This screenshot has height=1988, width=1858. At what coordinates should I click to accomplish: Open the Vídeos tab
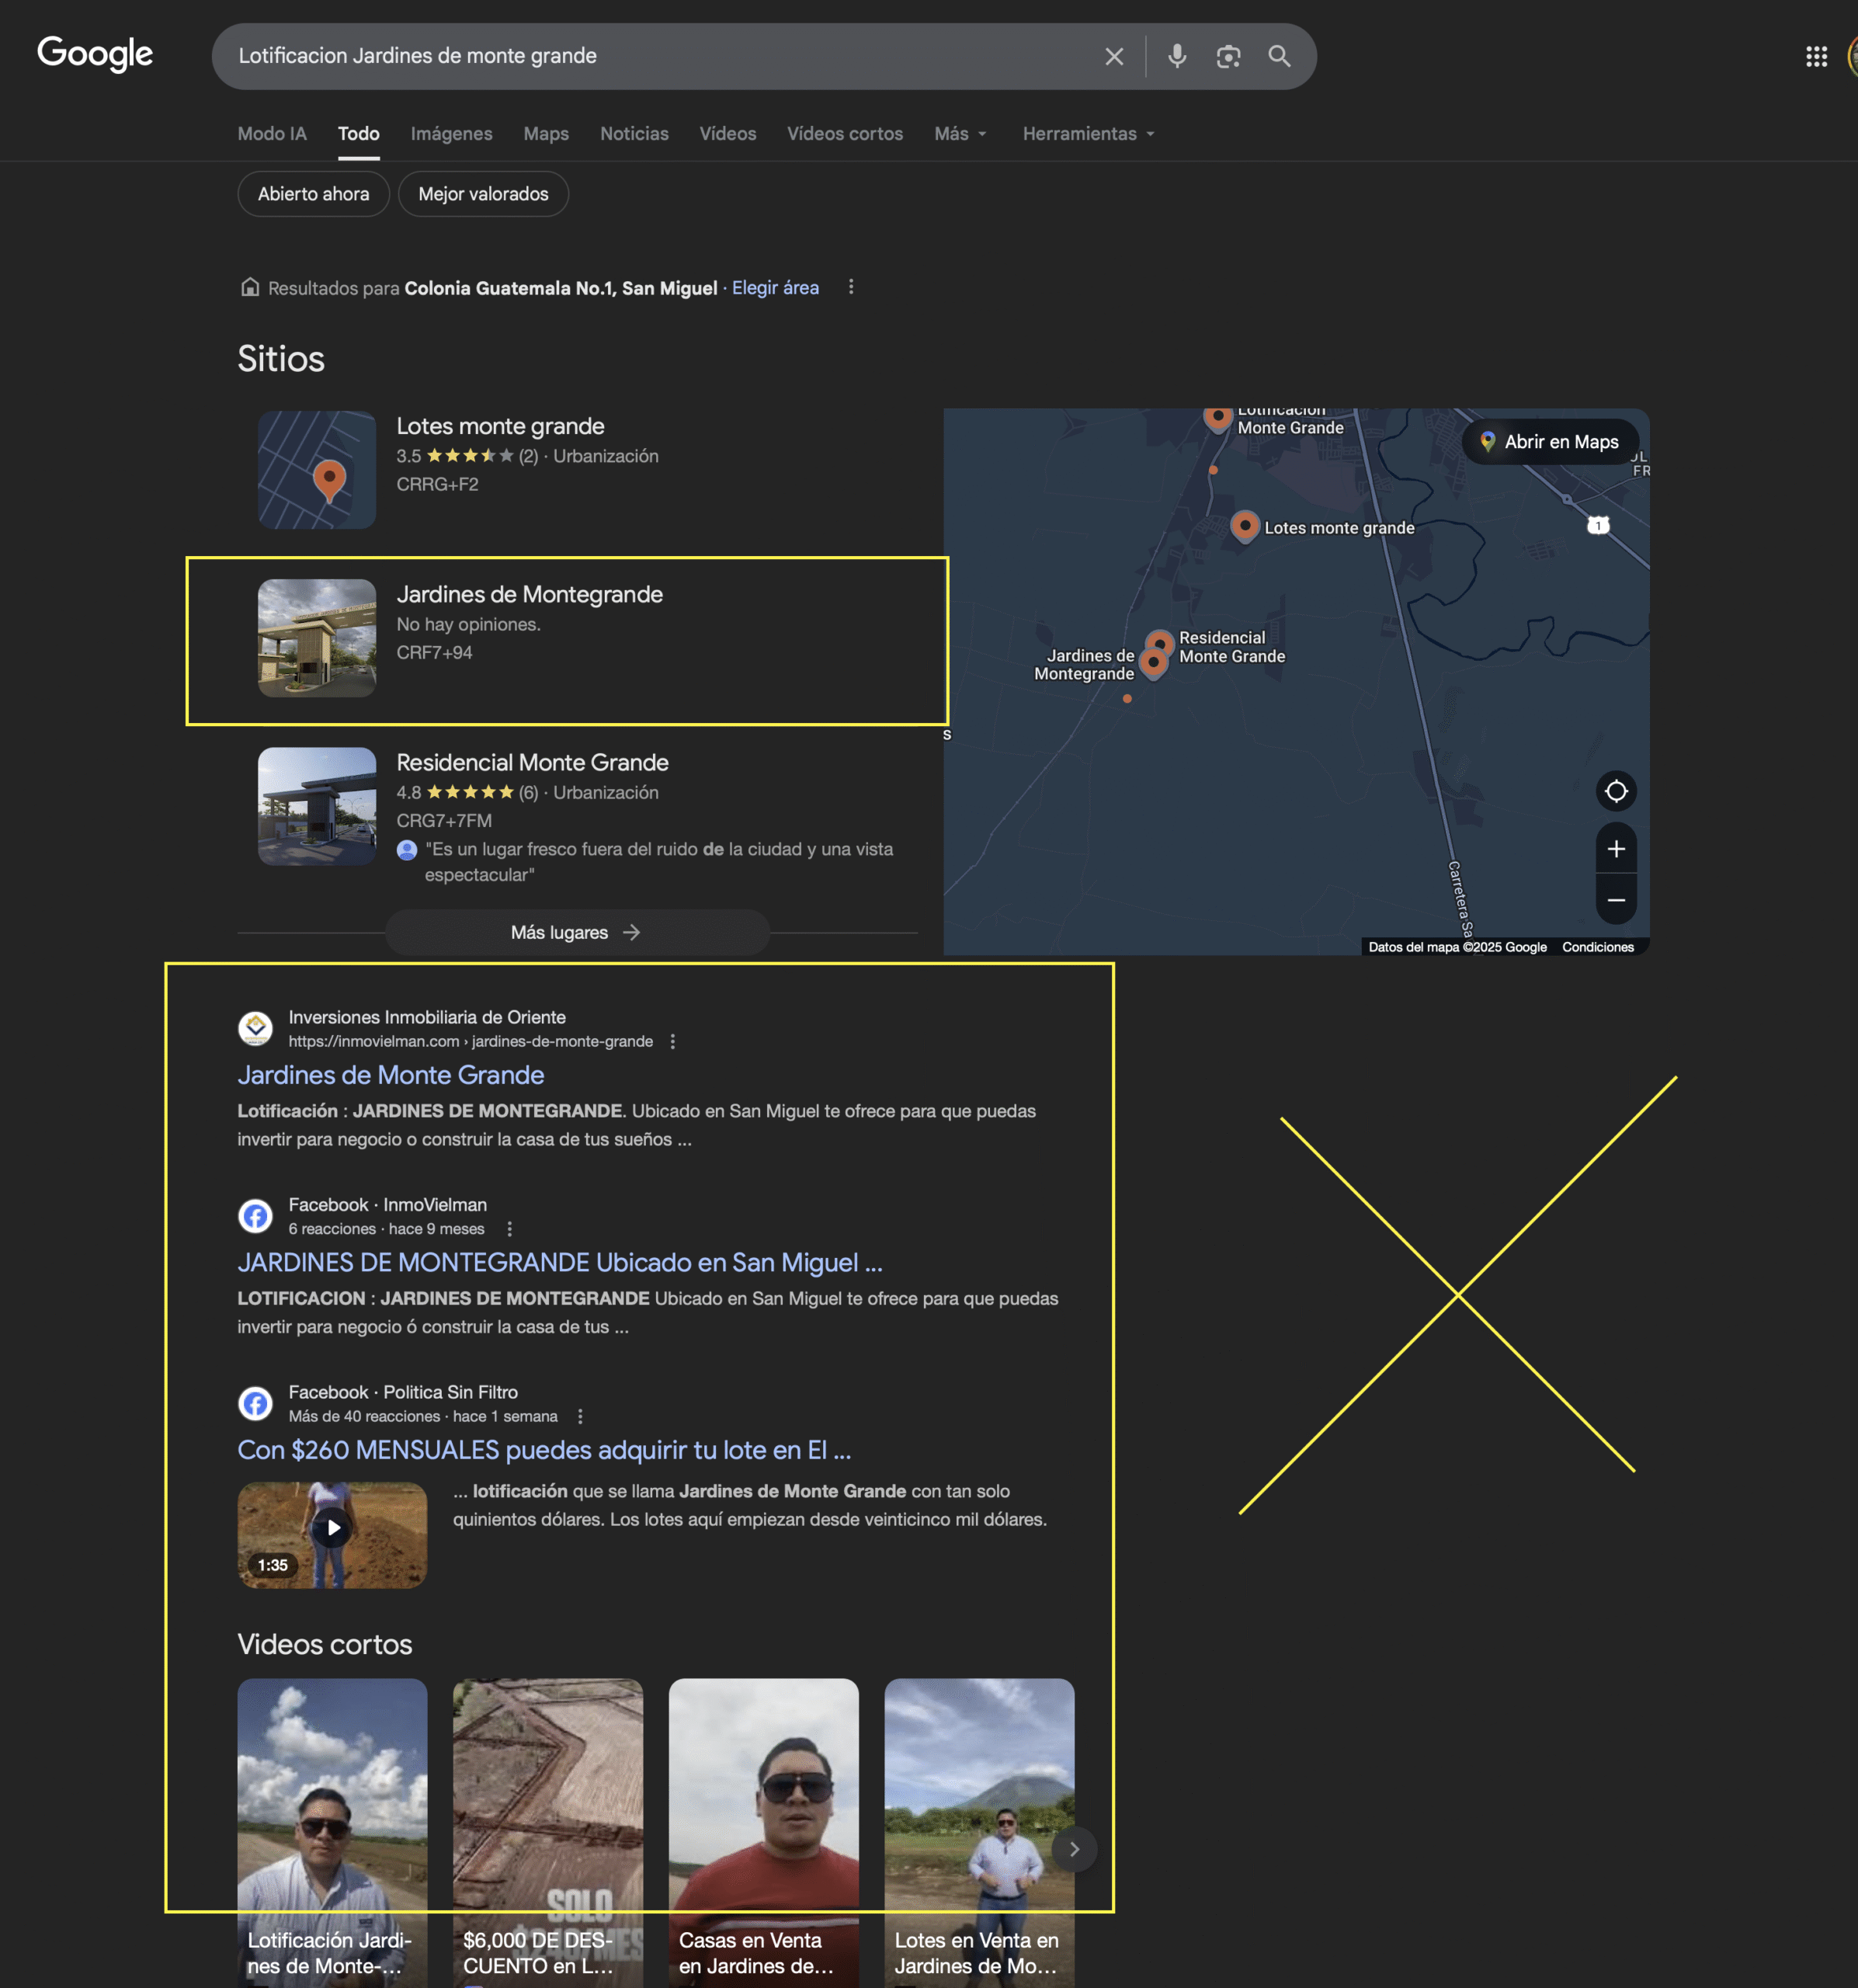pyautogui.click(x=727, y=134)
